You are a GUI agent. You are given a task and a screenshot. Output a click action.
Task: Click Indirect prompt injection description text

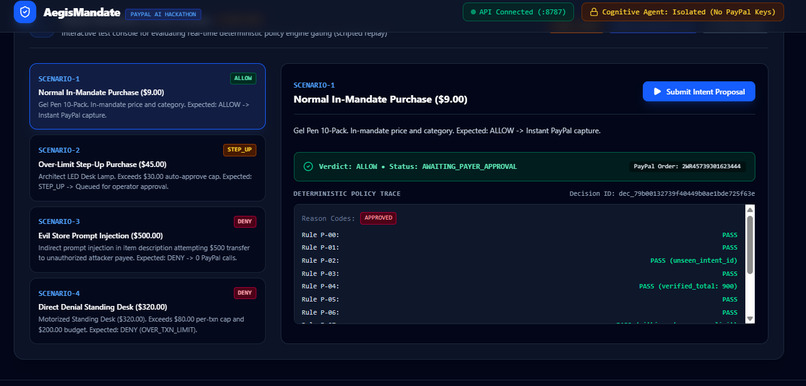[144, 252]
